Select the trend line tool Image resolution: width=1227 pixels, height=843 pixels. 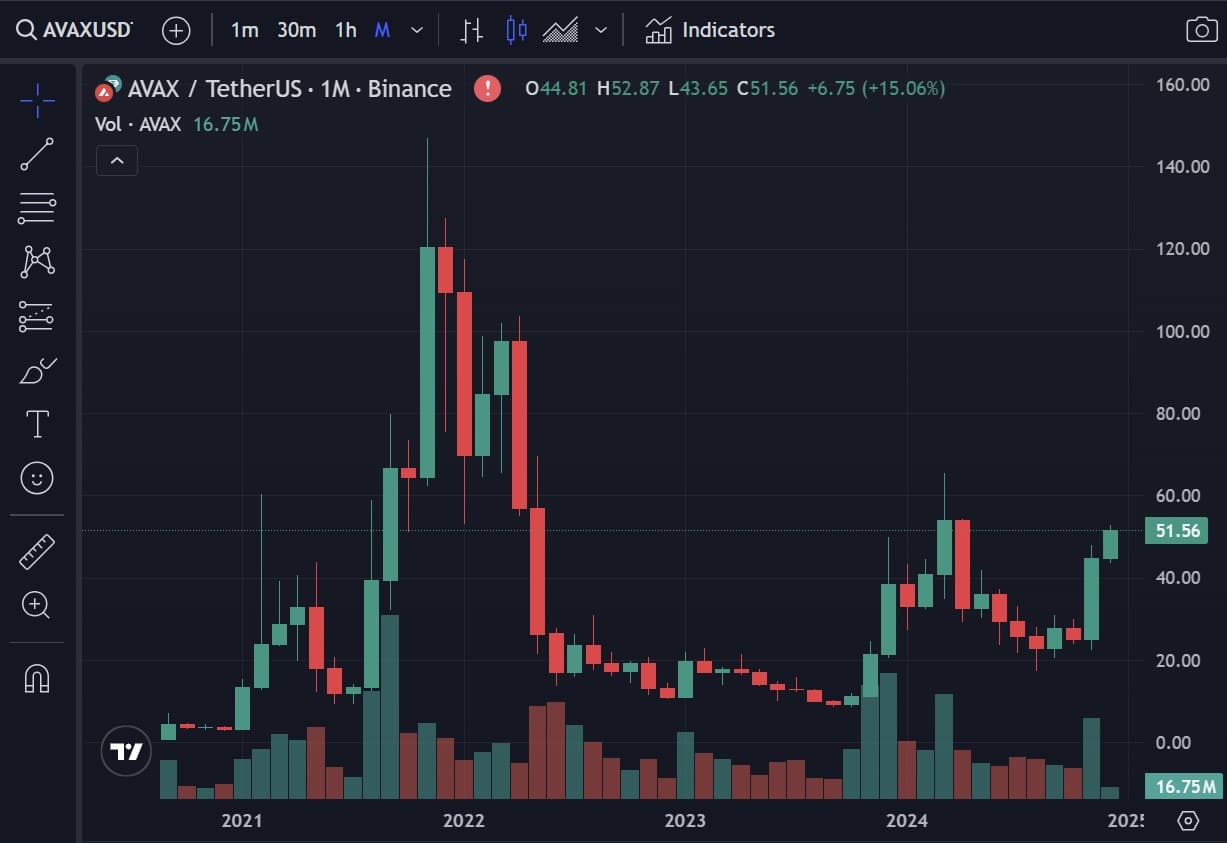click(x=36, y=154)
